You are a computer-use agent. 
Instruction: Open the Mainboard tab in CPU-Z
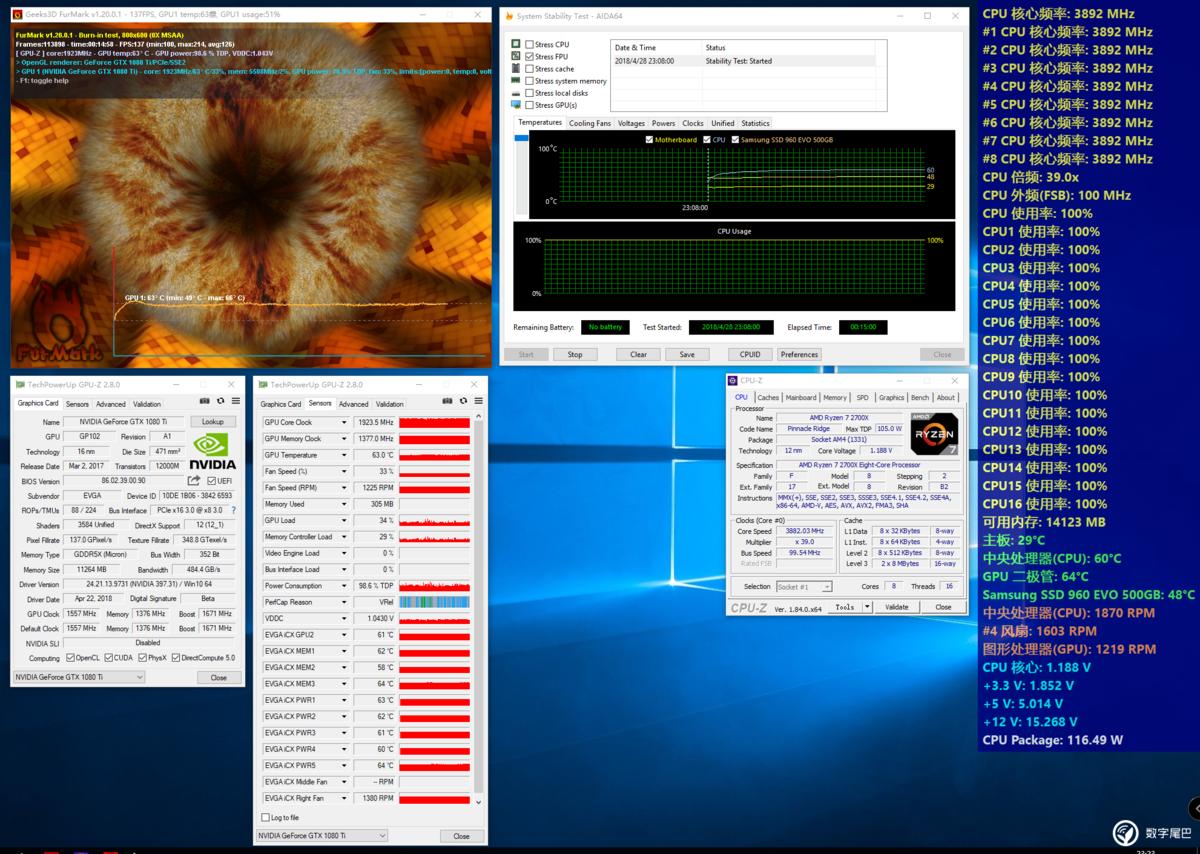tap(800, 397)
